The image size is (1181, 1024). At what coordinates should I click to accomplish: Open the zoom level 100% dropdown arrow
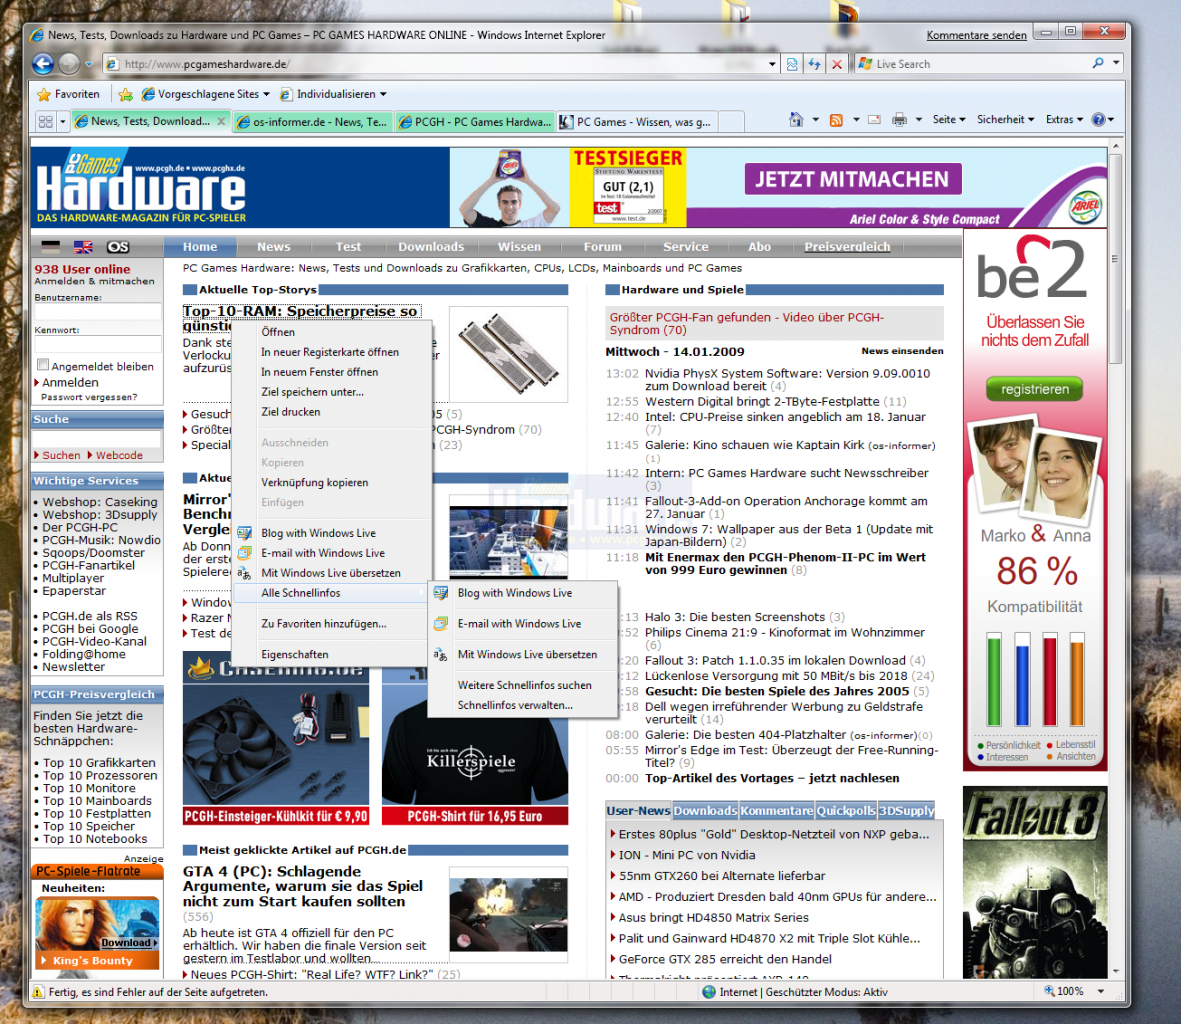1100,992
